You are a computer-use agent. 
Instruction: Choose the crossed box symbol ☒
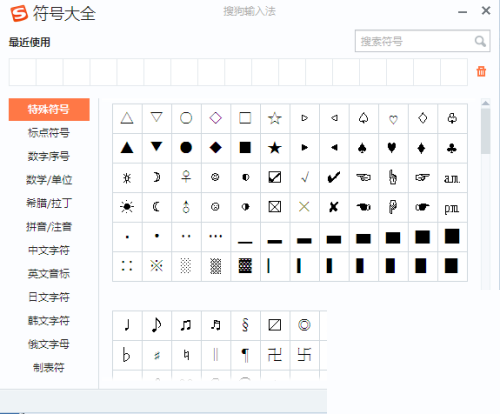pyautogui.click(x=275, y=207)
